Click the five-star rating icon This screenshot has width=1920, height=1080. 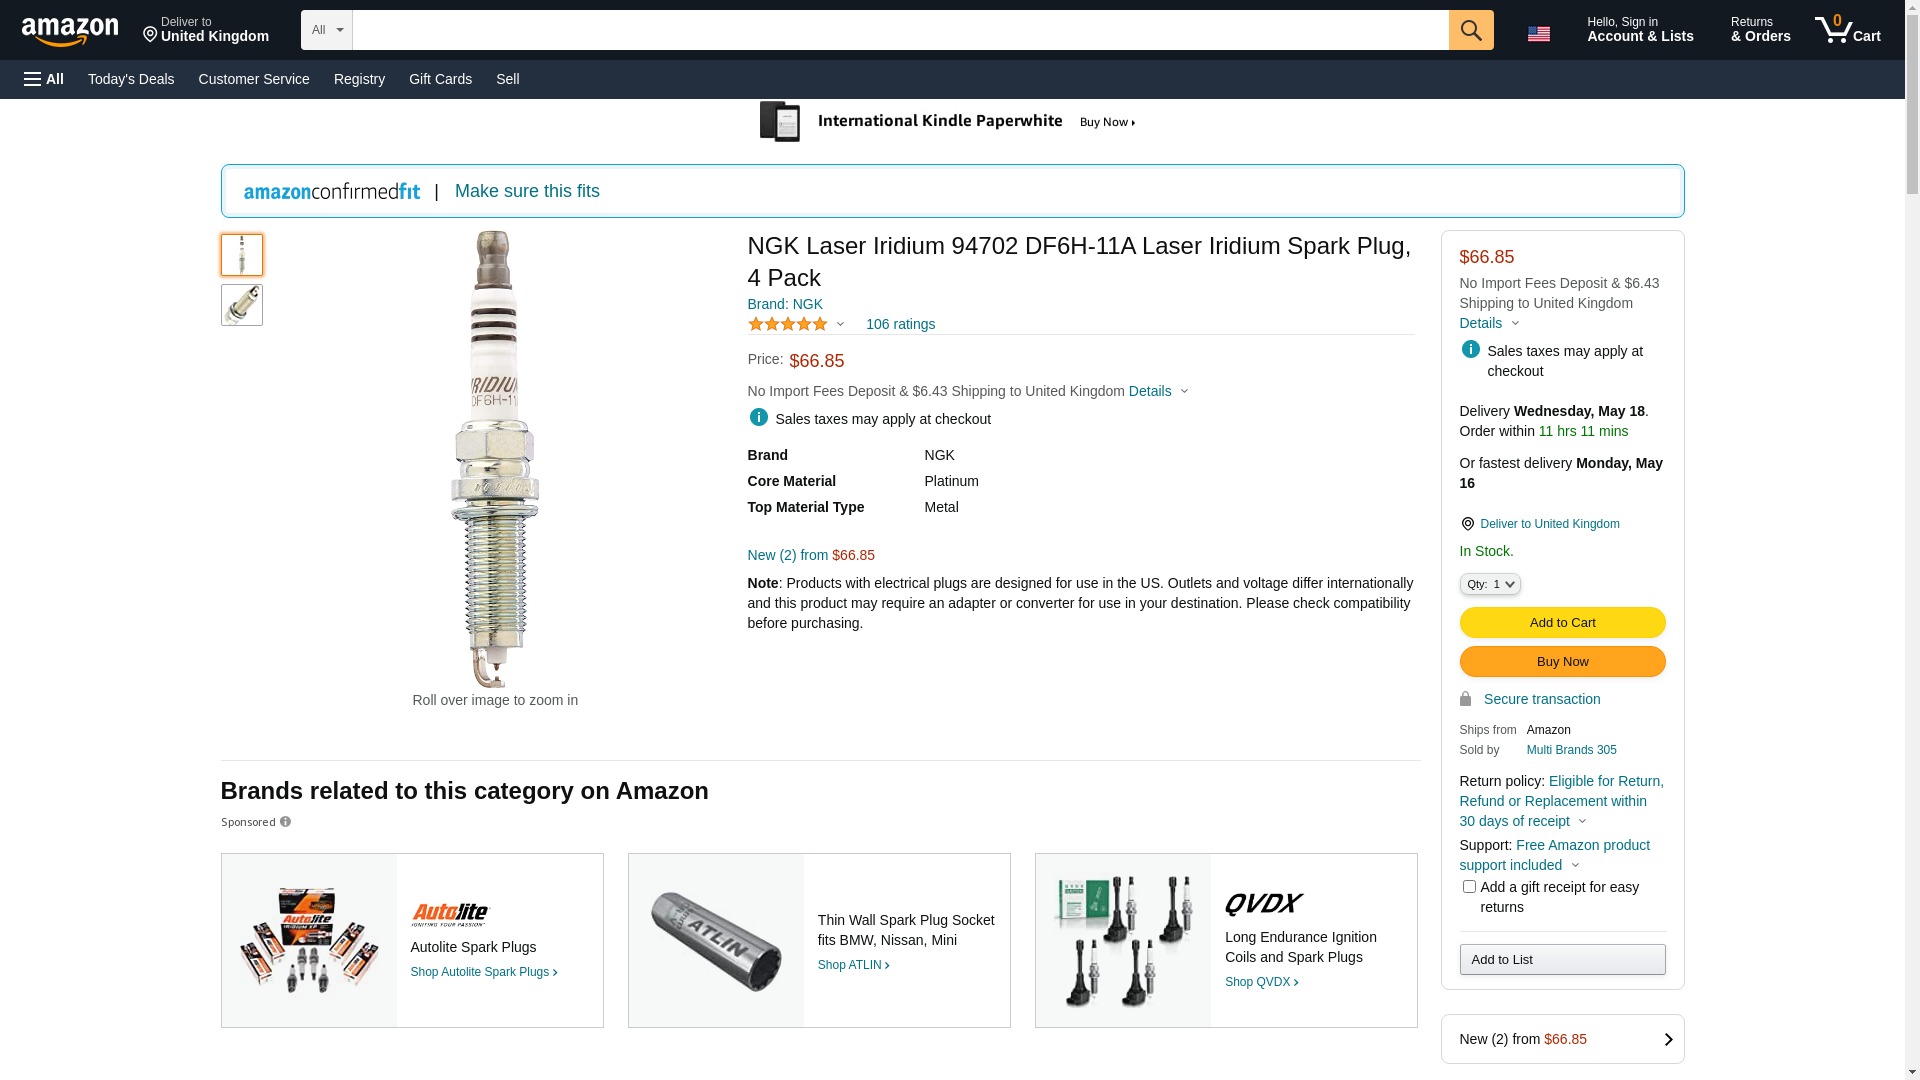[x=788, y=324]
